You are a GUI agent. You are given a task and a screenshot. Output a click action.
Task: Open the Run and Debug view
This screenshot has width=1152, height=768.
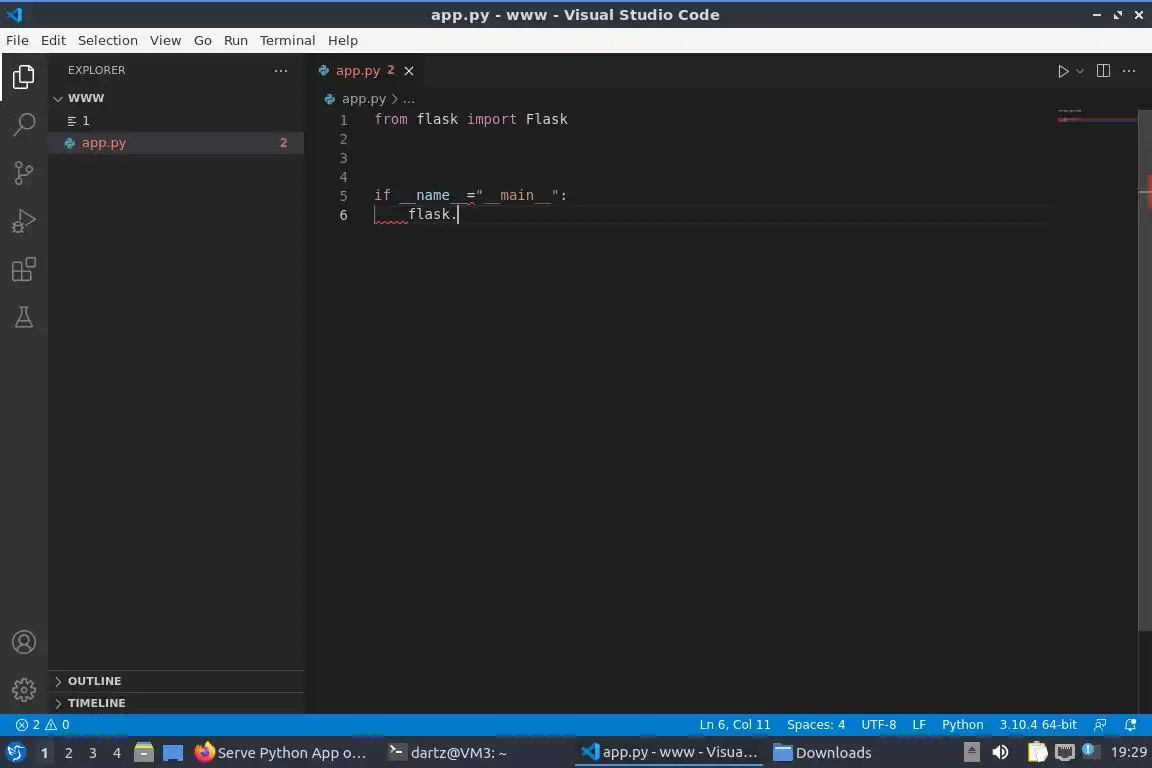[24, 220]
